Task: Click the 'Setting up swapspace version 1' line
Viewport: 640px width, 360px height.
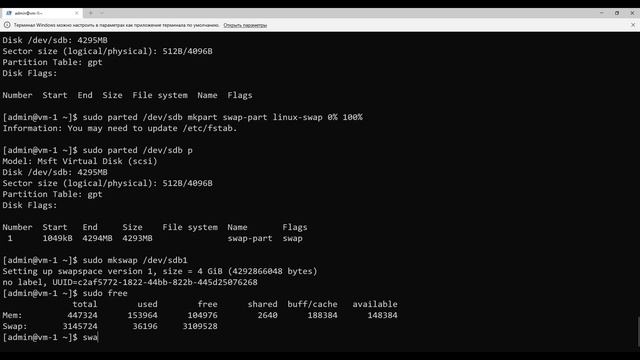Action: click(160, 271)
